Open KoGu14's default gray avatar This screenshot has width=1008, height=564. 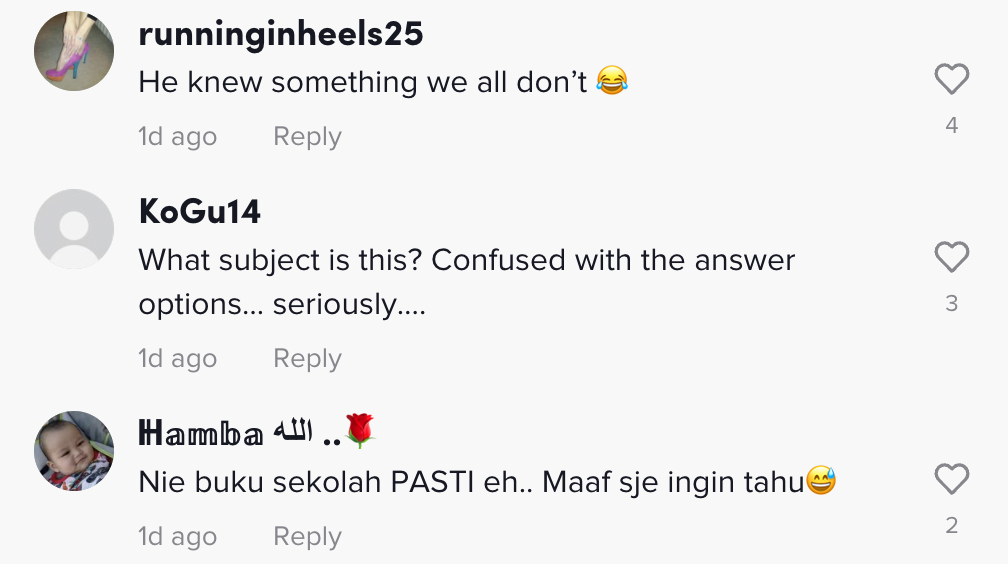(74, 229)
